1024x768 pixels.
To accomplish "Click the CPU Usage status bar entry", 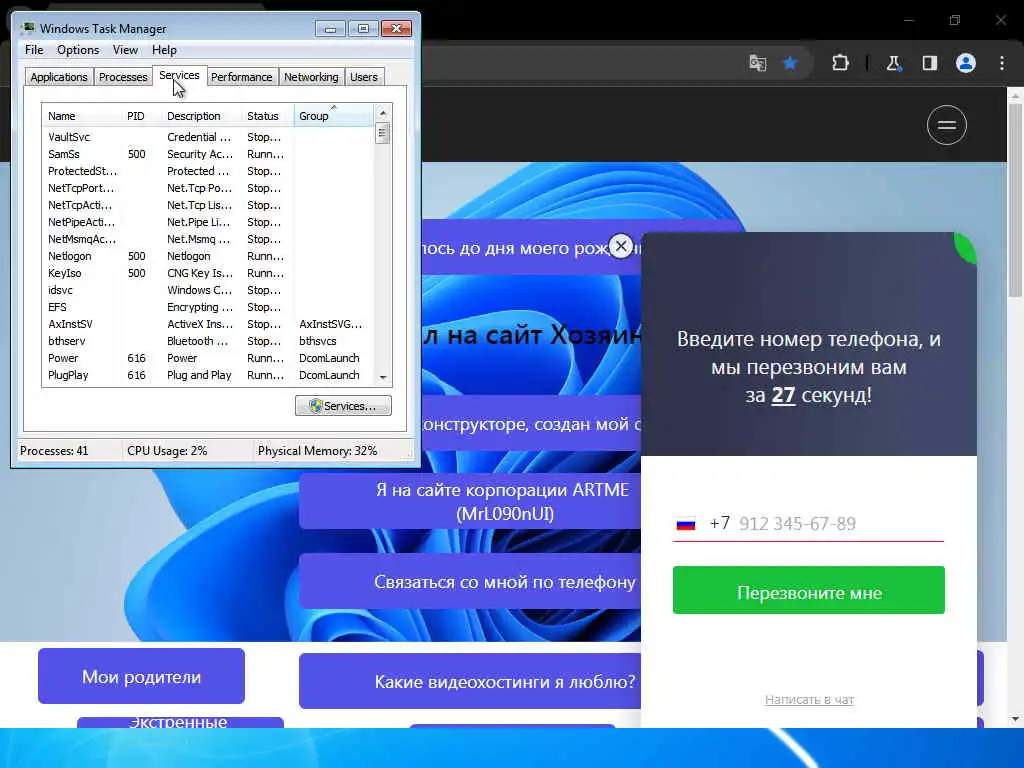I will tap(167, 451).
